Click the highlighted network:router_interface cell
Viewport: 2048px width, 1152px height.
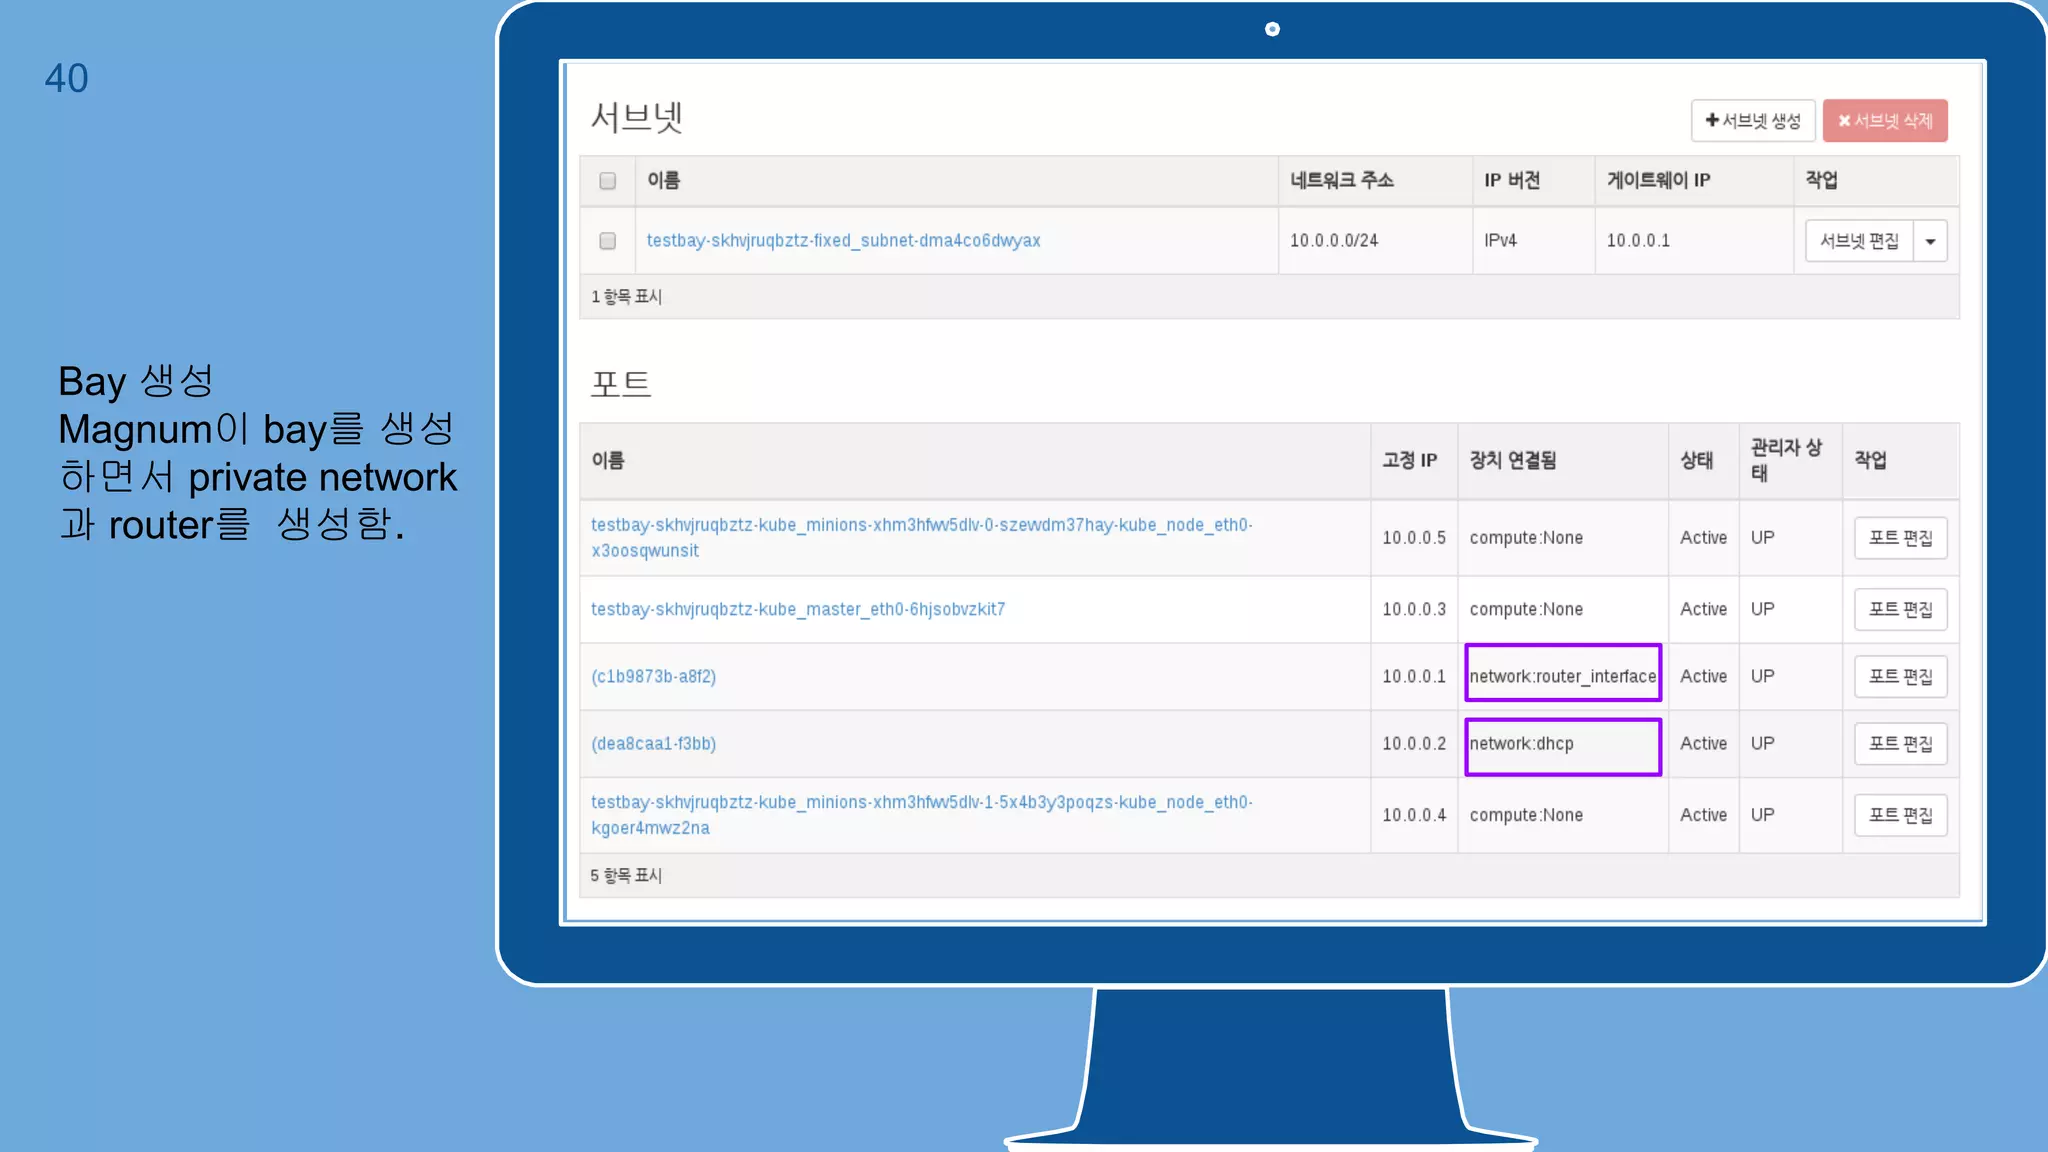click(x=1562, y=677)
